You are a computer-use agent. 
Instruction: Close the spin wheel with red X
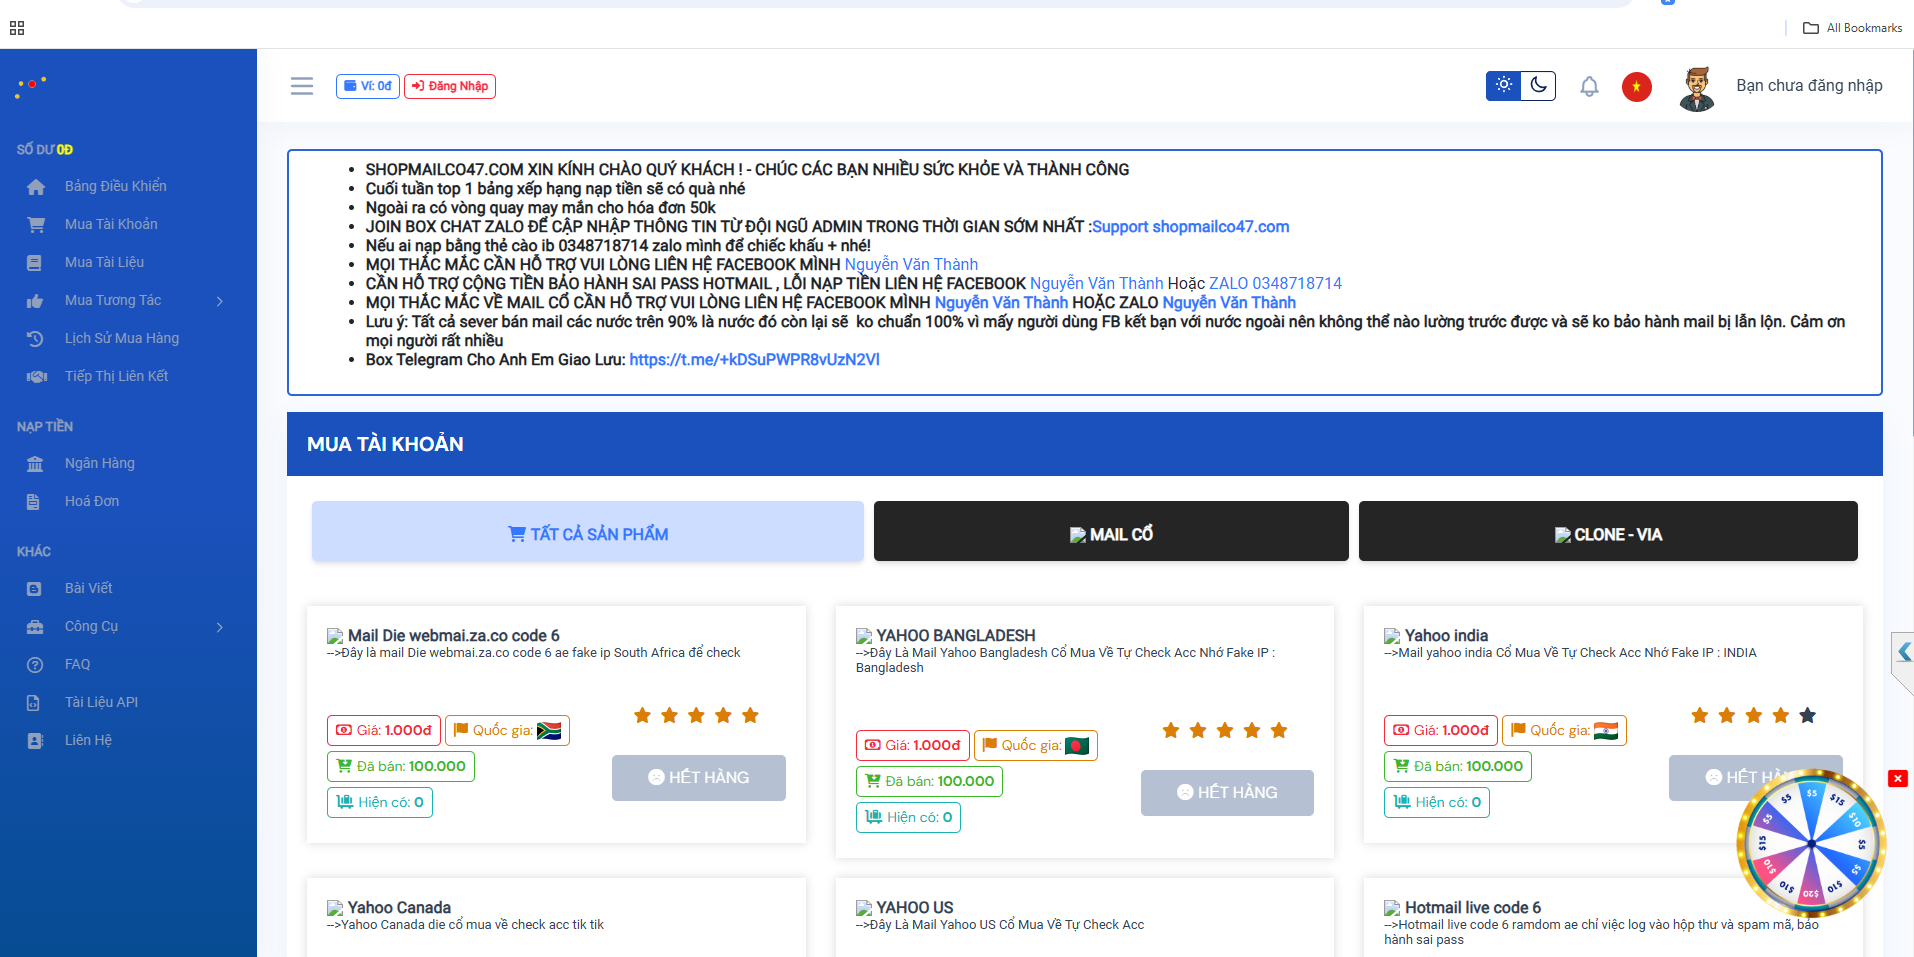(x=1897, y=778)
